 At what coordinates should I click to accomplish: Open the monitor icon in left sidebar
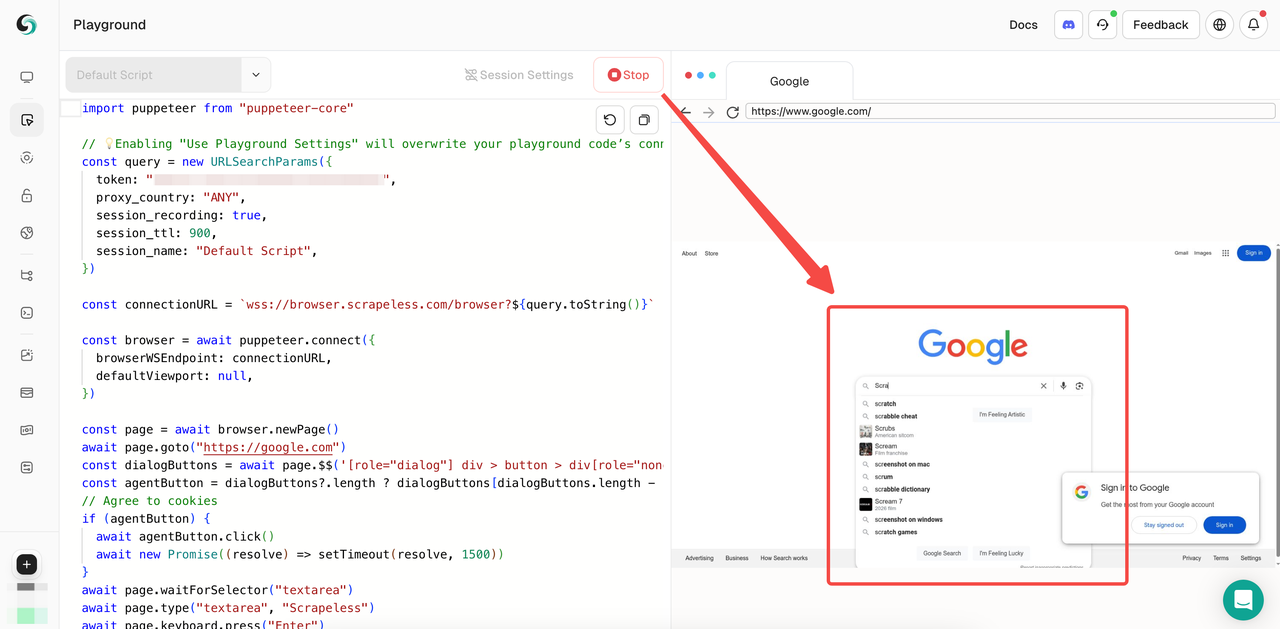coord(27,77)
